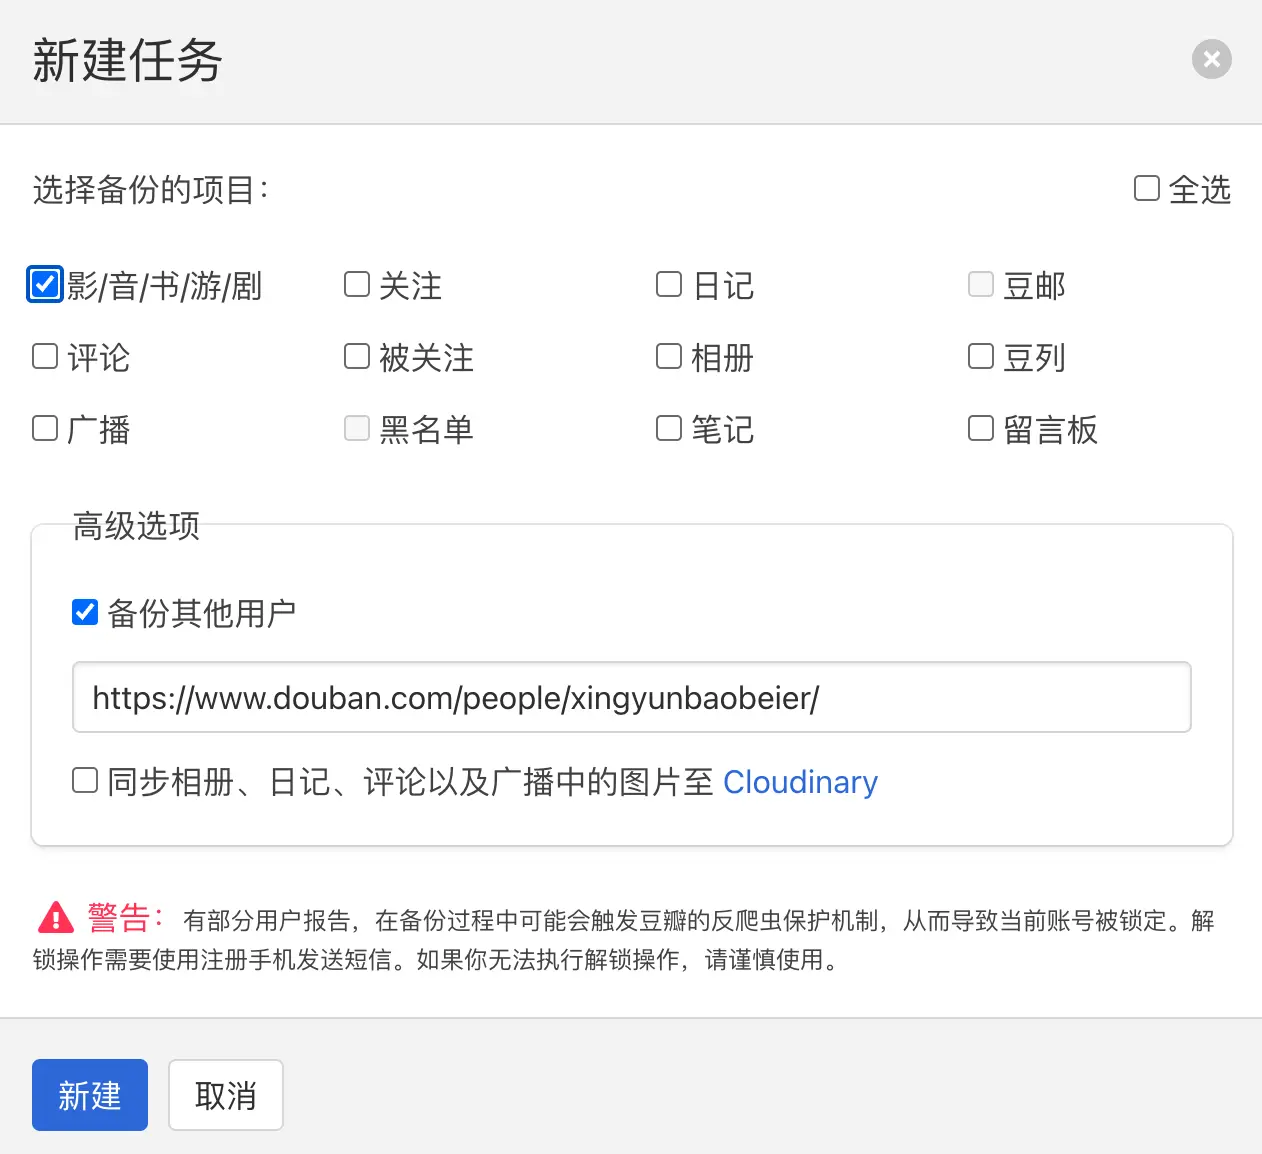Uncheck the 影/音/书/游/剧 checkbox
Viewport: 1262px width, 1154px height.
[45, 285]
